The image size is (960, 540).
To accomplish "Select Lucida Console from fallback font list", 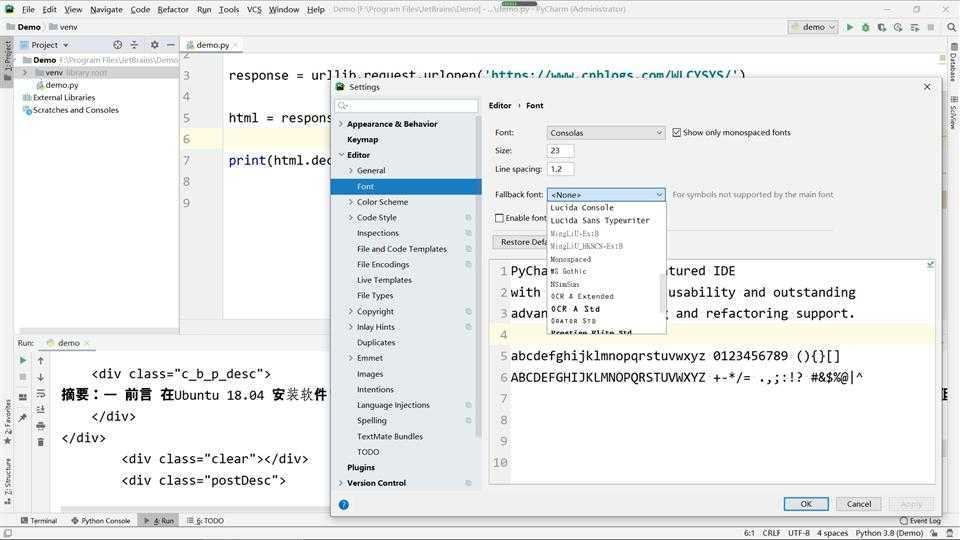I will (x=582, y=208).
